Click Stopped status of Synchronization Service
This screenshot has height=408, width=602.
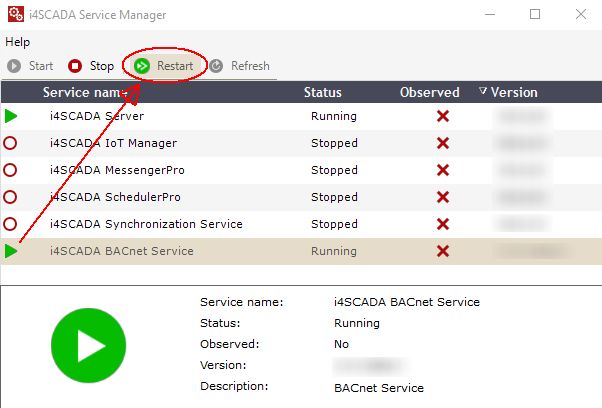click(334, 224)
